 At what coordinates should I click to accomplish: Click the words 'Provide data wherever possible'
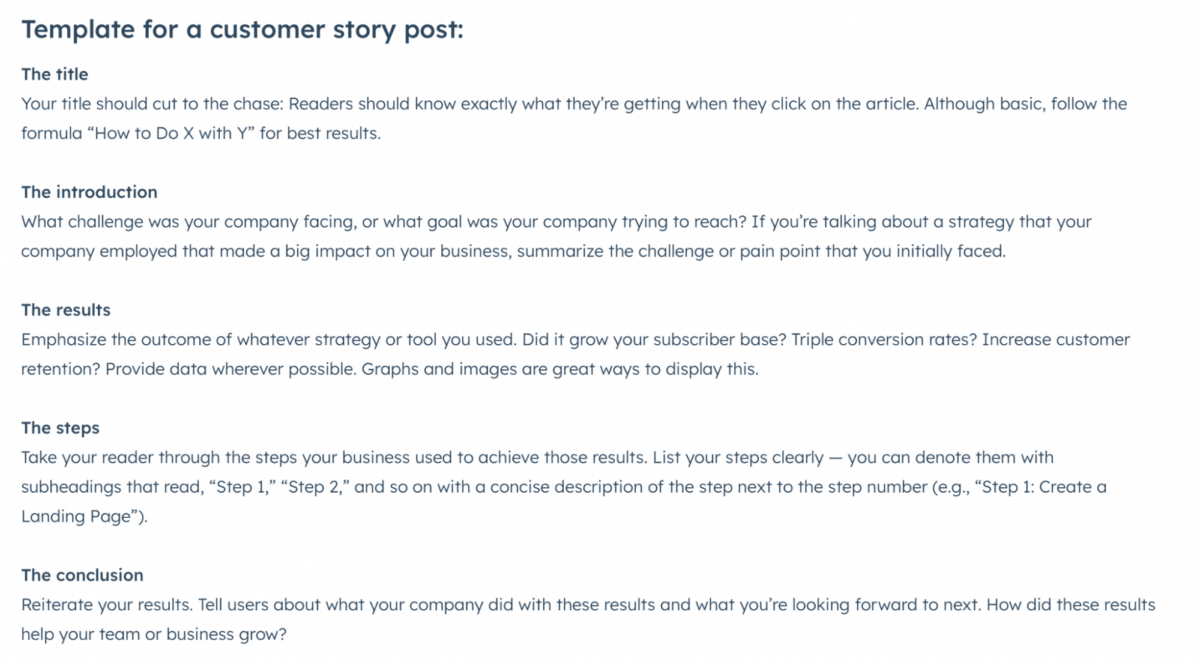(x=231, y=369)
